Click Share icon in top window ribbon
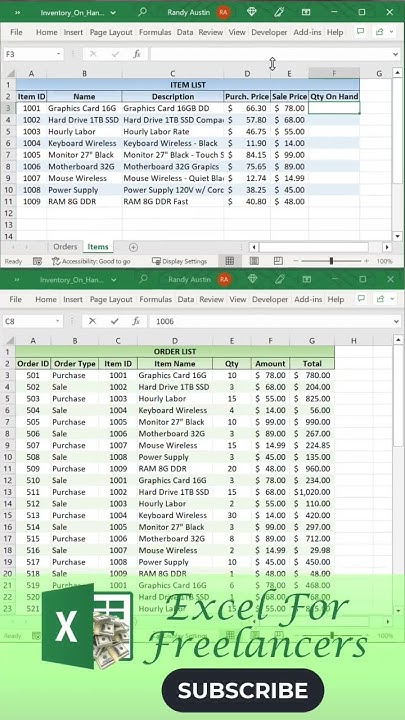 tap(379, 32)
